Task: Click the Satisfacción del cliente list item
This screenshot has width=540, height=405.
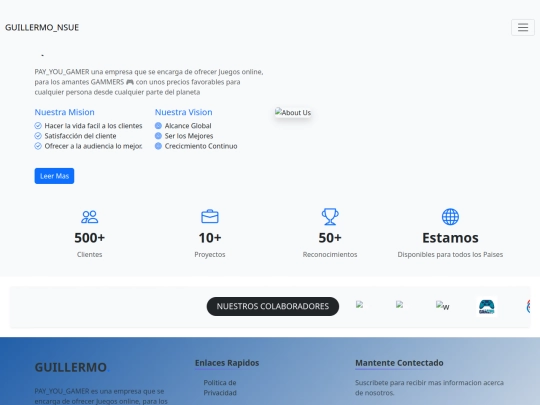Action: click(80, 136)
